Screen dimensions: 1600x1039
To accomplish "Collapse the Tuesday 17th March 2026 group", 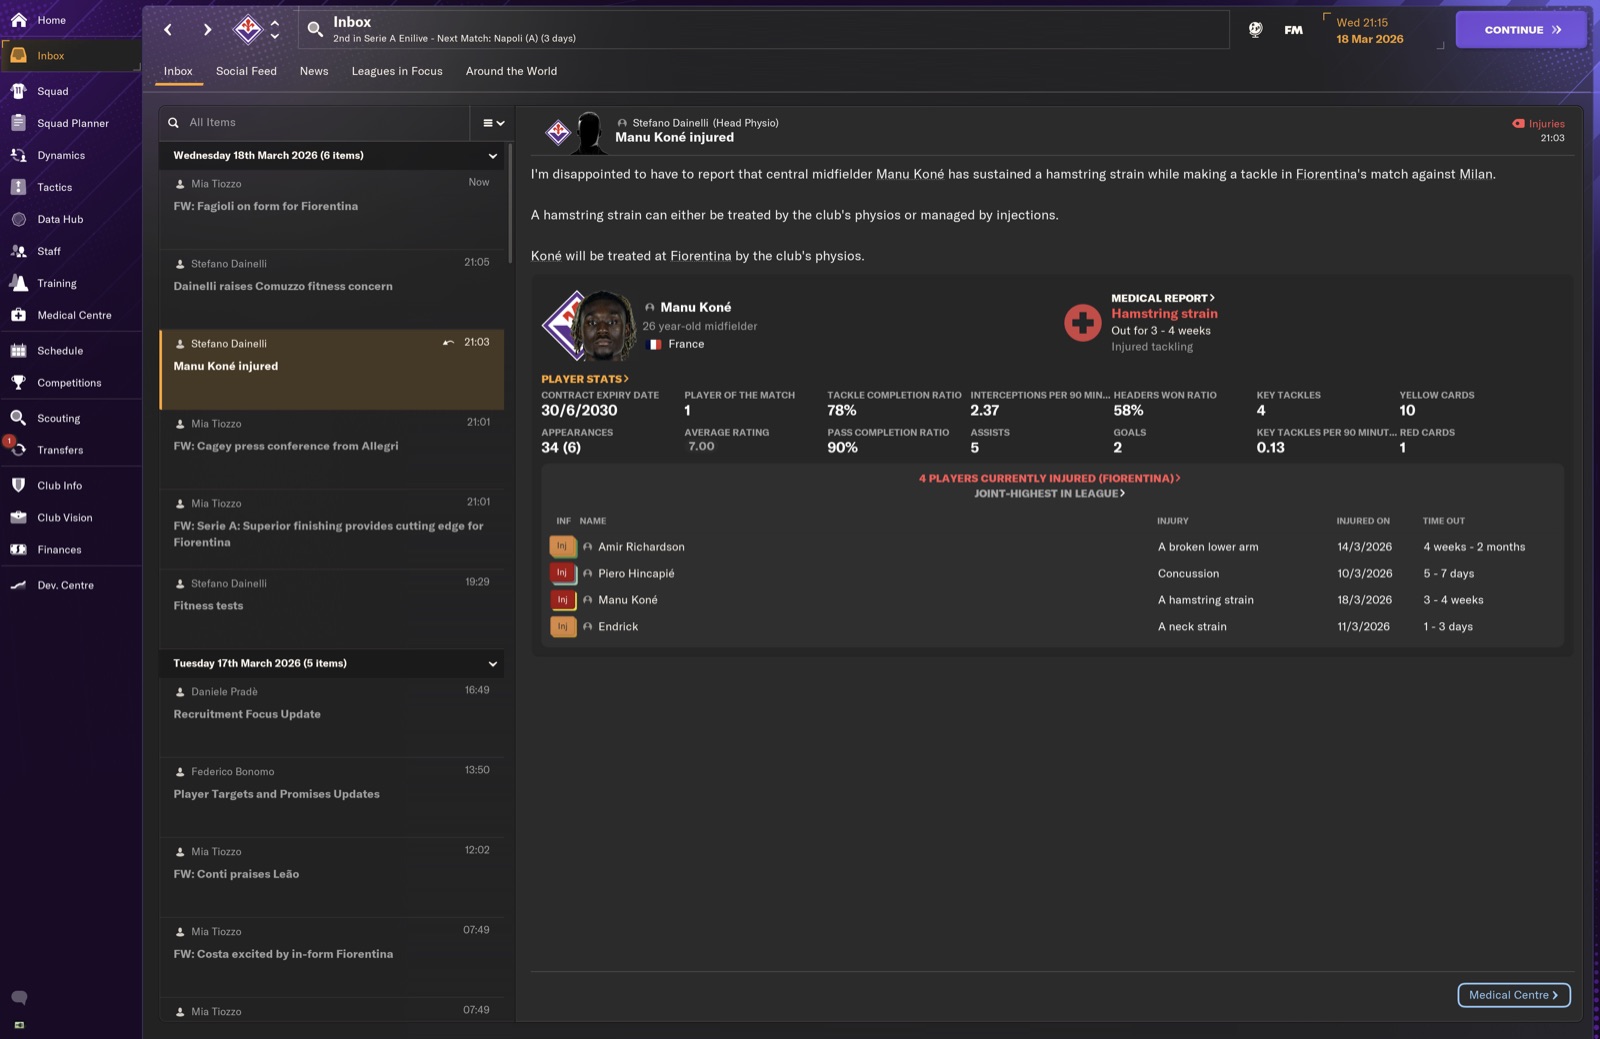I will (x=492, y=664).
